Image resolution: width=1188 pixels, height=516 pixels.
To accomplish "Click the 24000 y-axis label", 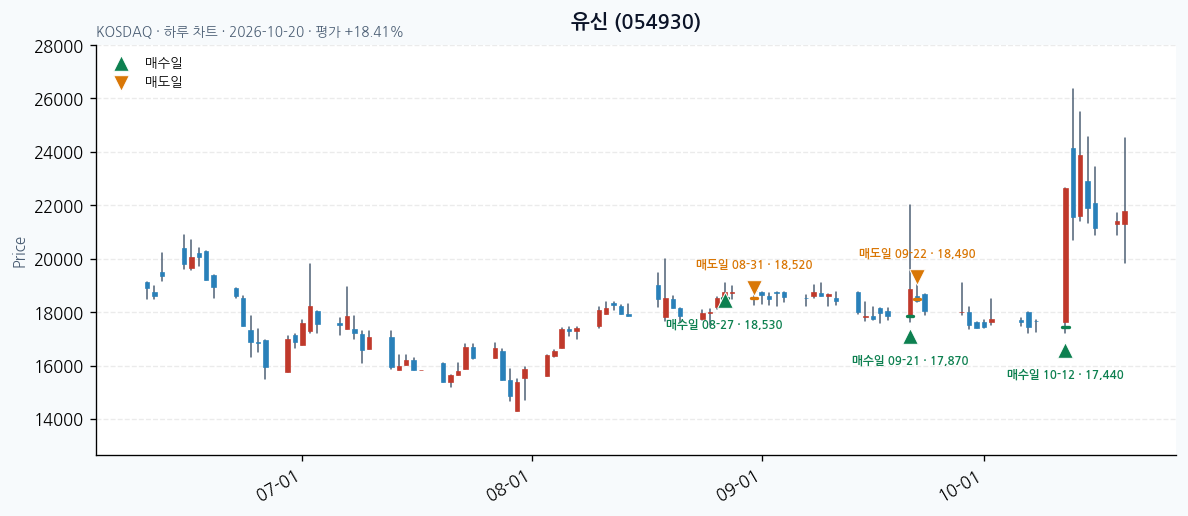I will (x=59, y=153).
